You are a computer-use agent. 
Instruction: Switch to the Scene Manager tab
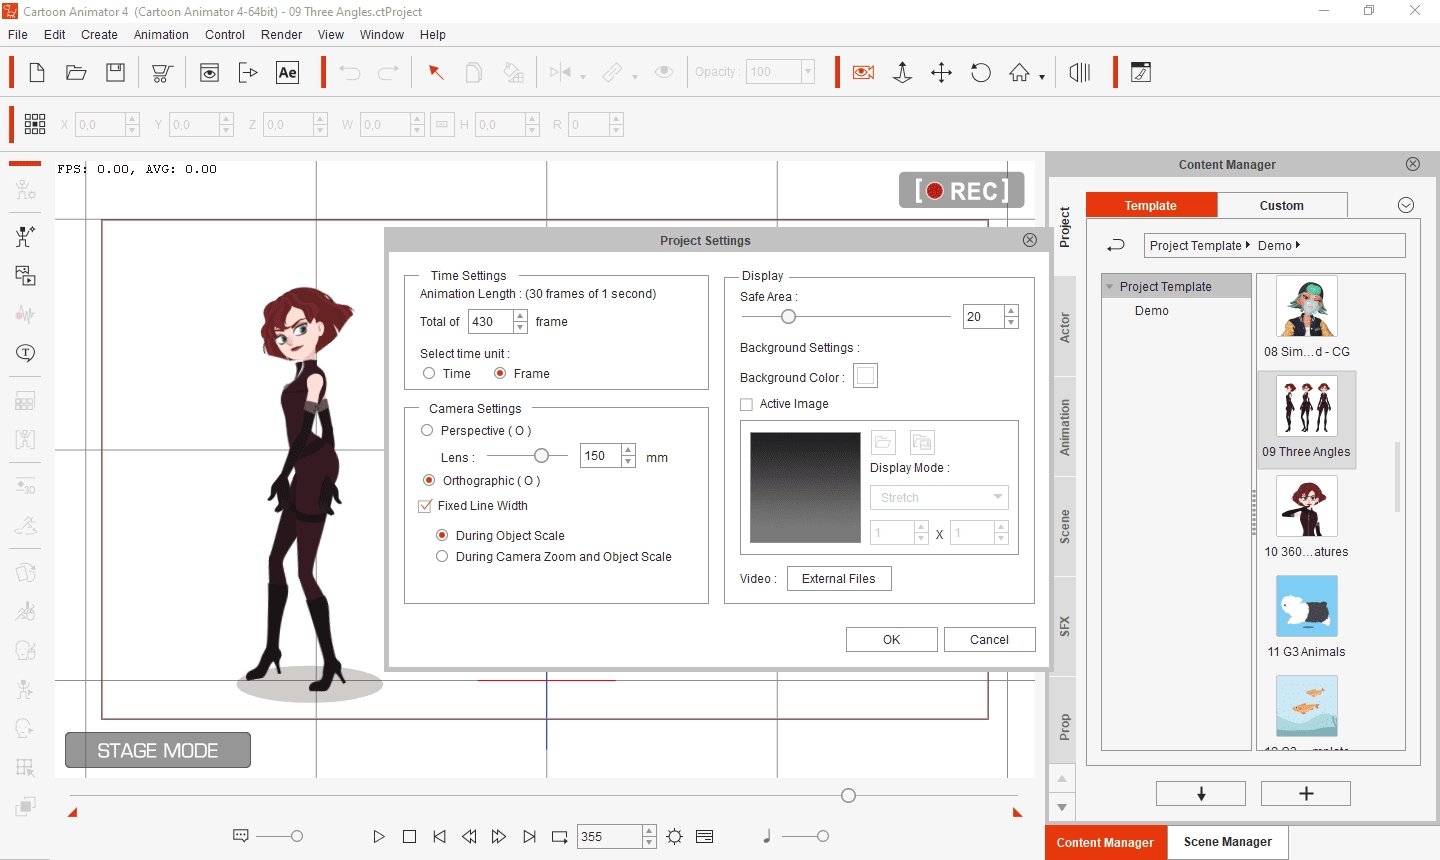pyautogui.click(x=1228, y=842)
